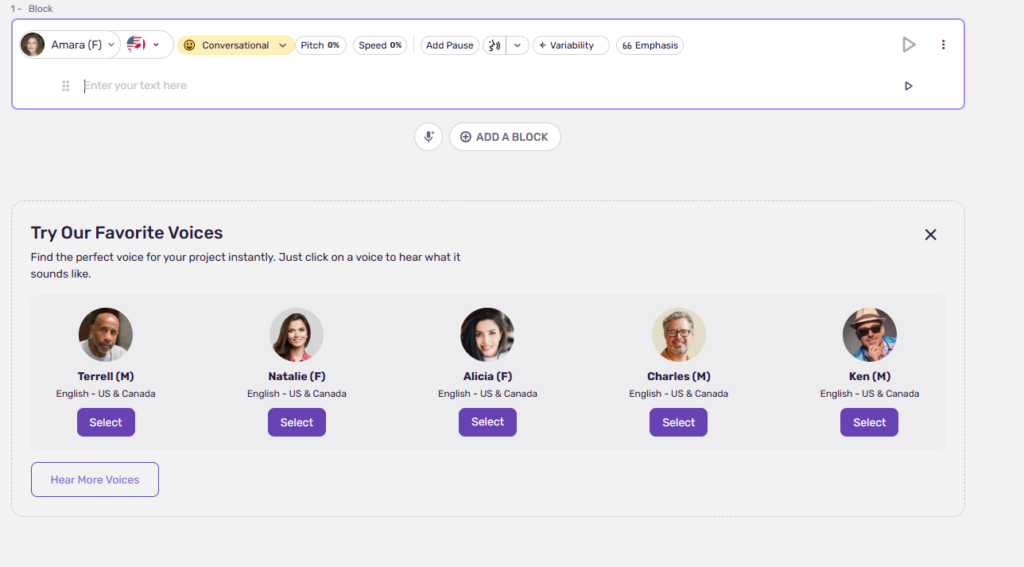Click the block play button
The width and height of the screenshot is (1024, 567).
(908, 45)
